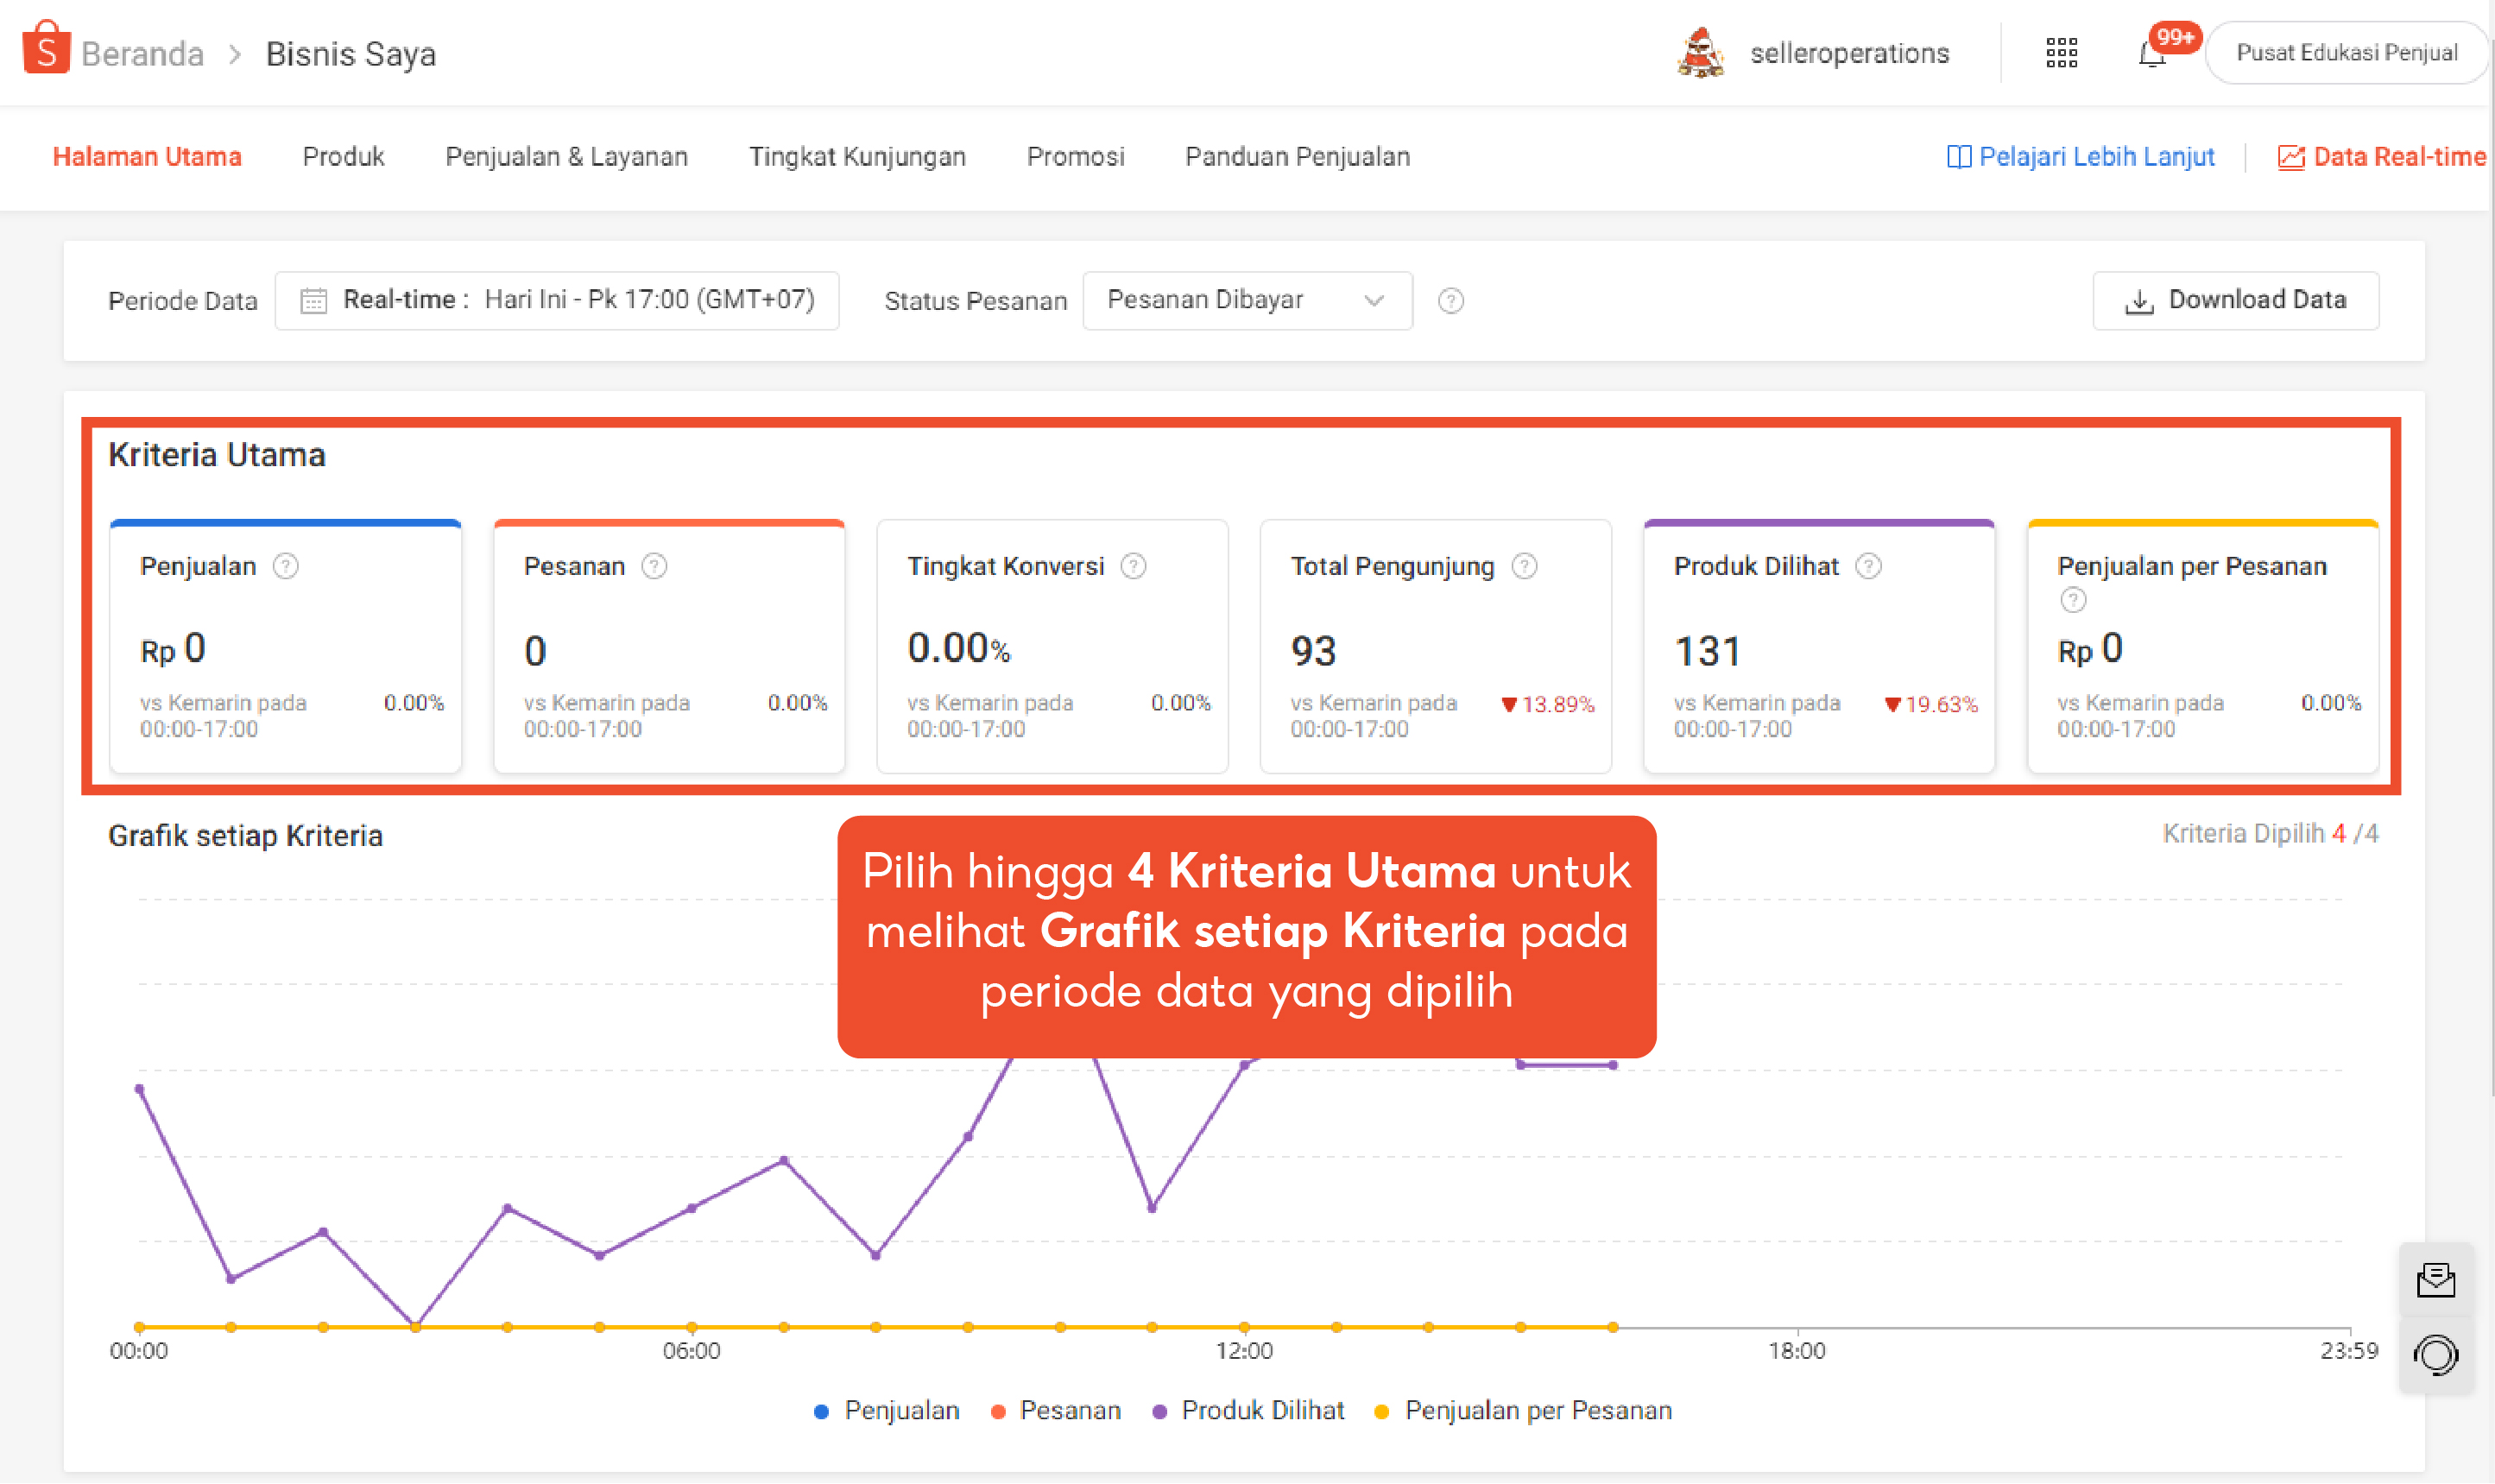
Task: Select the Total Pengunjung criteria card
Action: pyautogui.click(x=1436, y=646)
